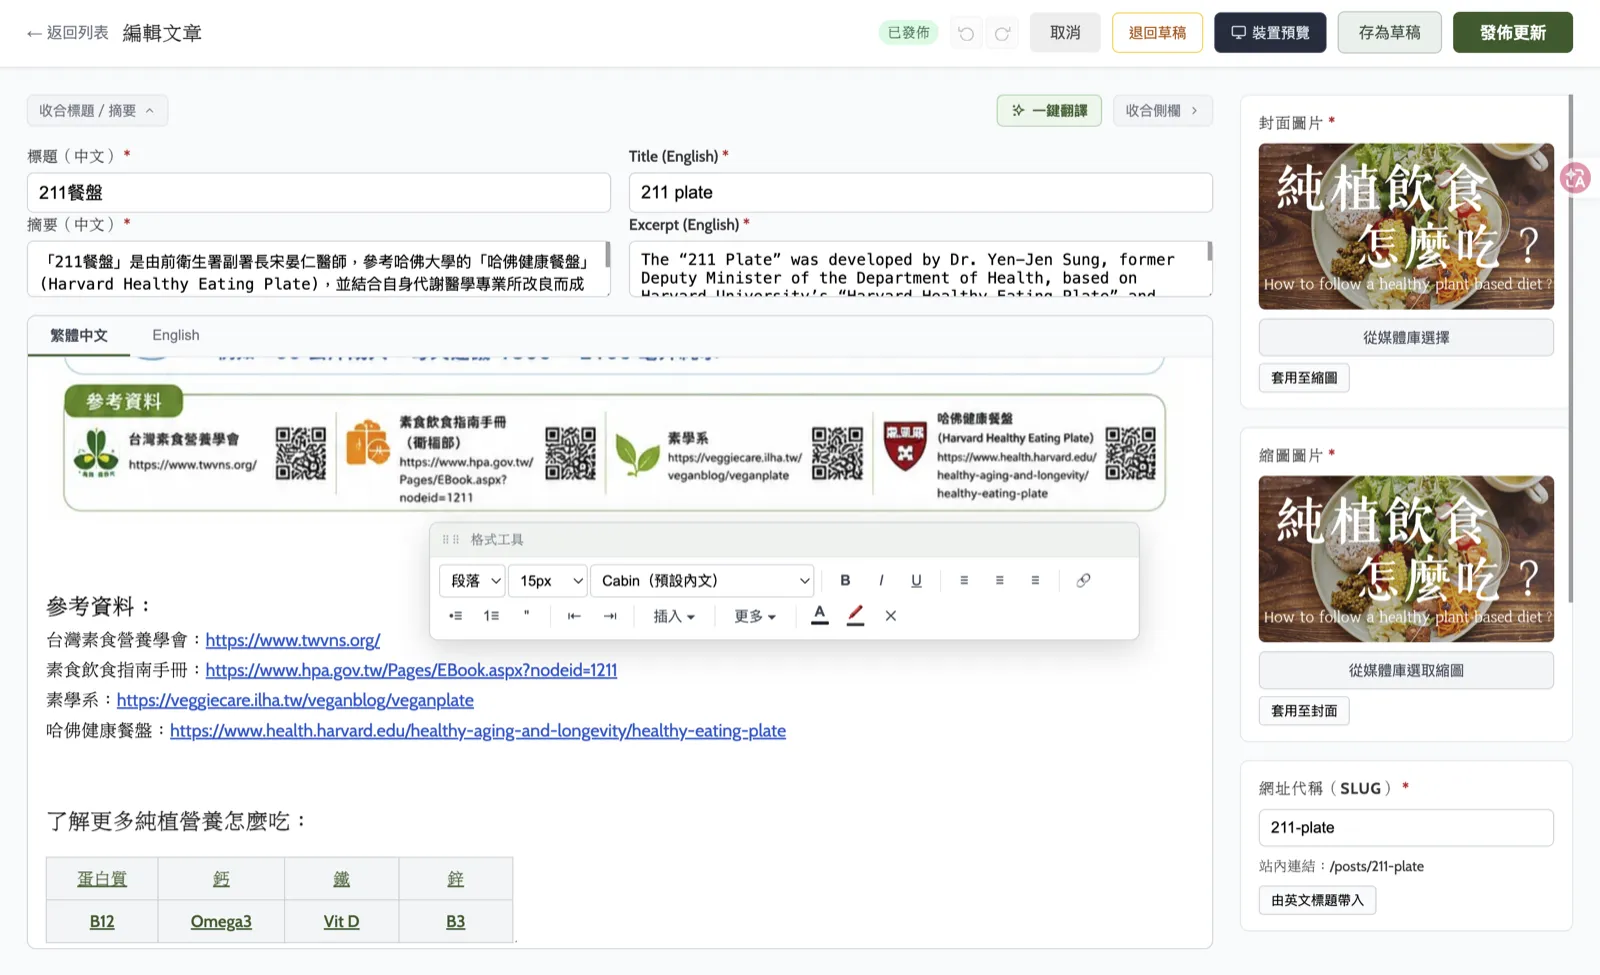Insert a hyperlink with link icon
This screenshot has width=1600, height=975.
click(1083, 580)
